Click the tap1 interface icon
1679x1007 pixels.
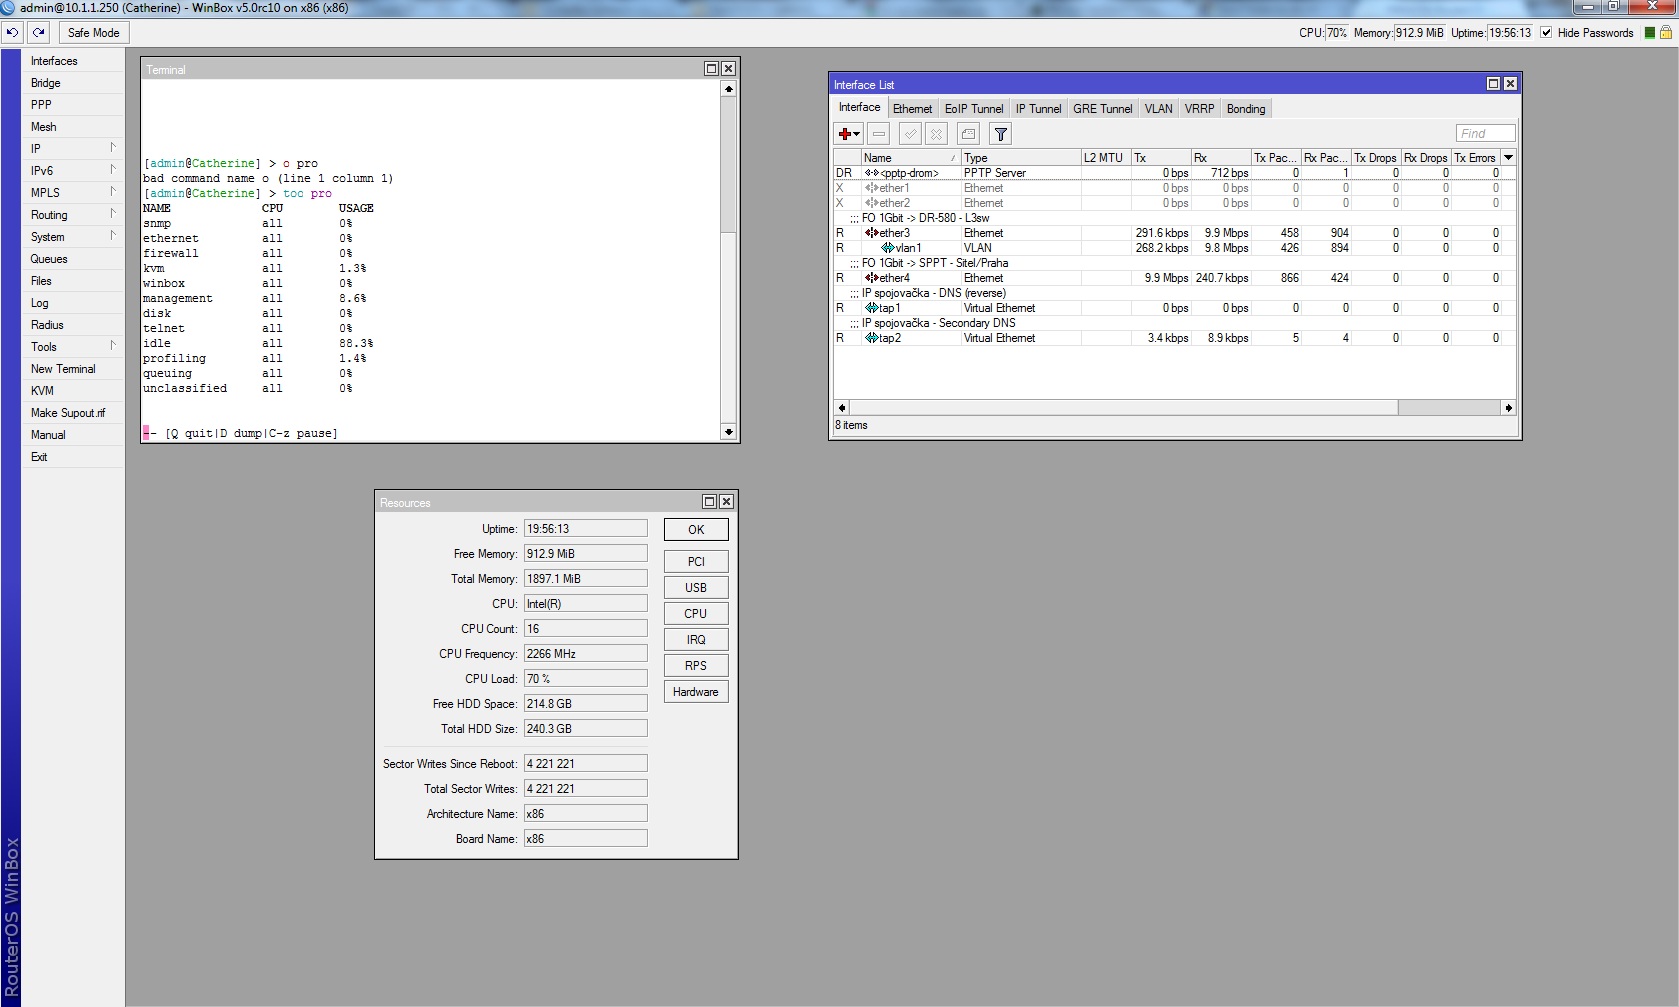[872, 308]
